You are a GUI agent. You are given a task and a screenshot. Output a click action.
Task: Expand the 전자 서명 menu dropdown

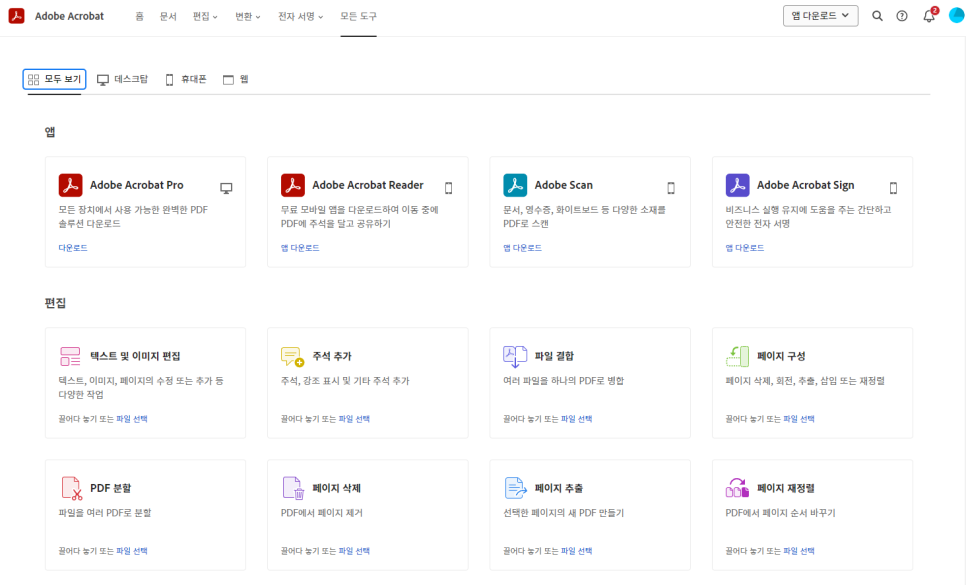point(301,17)
